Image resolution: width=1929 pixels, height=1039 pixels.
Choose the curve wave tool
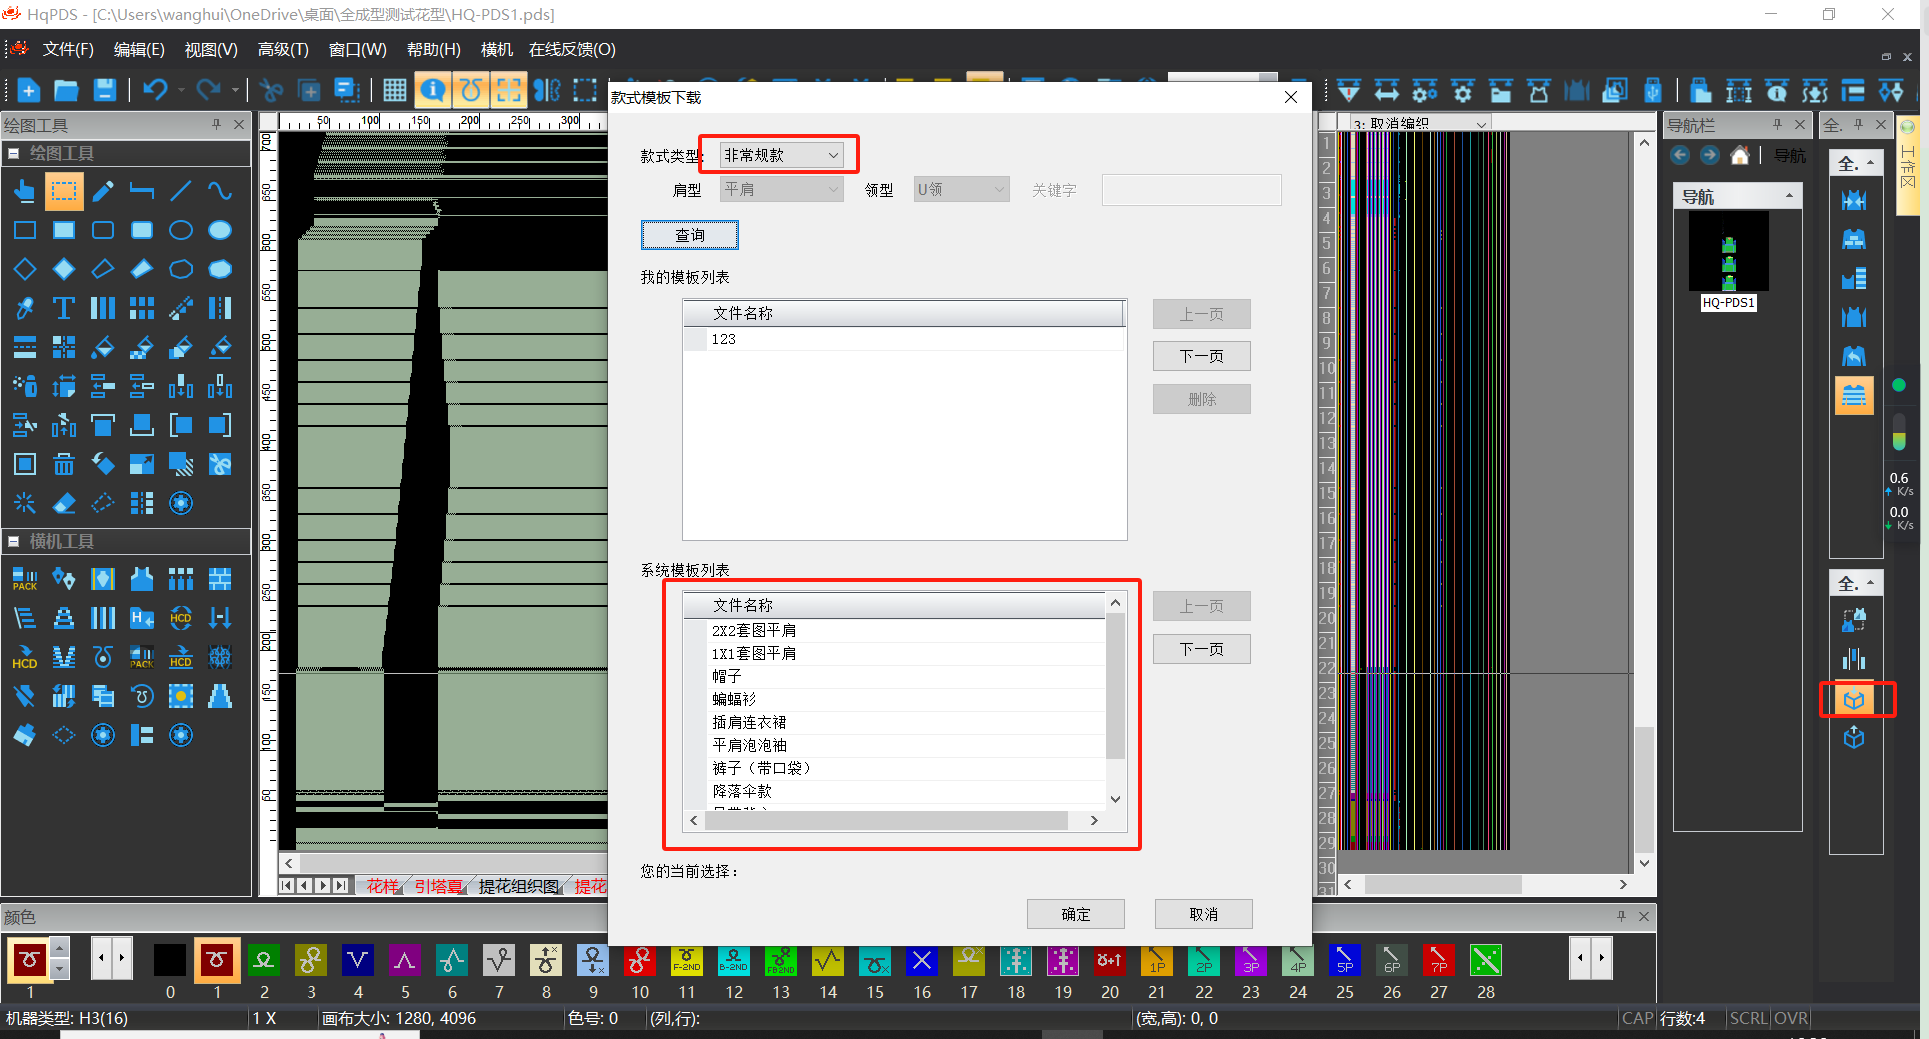pos(220,191)
